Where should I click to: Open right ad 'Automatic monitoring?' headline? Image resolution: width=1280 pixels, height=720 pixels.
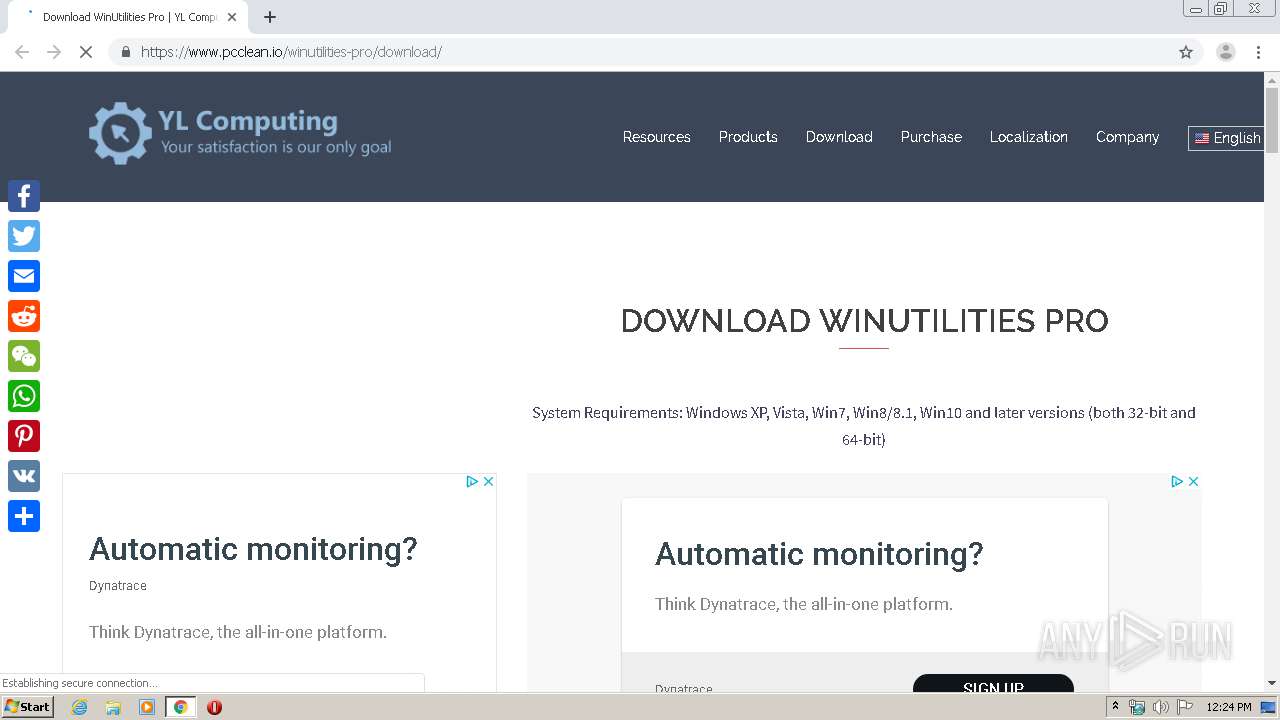point(819,554)
